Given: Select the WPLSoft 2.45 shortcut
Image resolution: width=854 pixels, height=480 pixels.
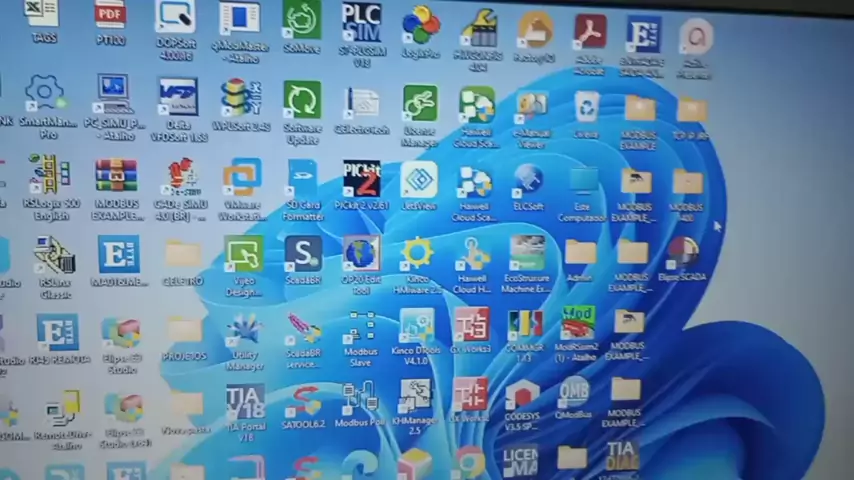Looking at the screenshot, I should (x=240, y=101).
